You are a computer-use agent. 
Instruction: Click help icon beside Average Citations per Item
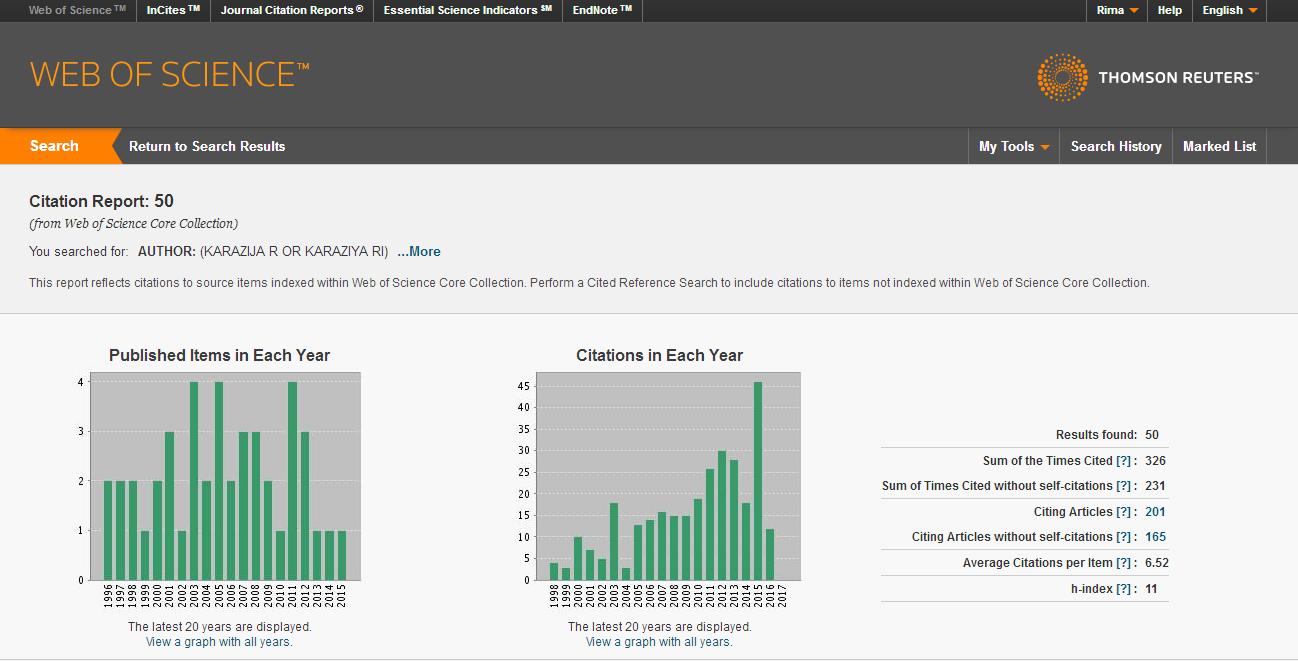pos(1124,563)
